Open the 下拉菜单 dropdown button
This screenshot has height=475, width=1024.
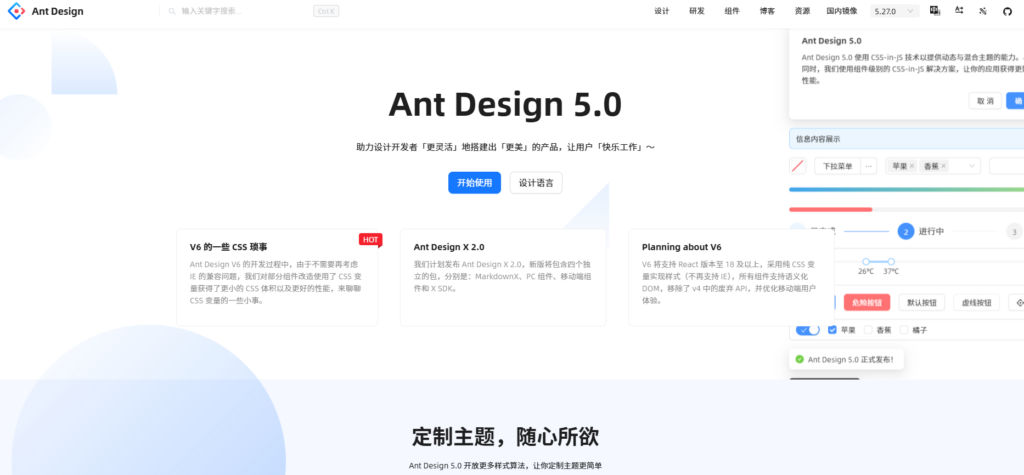[837, 166]
